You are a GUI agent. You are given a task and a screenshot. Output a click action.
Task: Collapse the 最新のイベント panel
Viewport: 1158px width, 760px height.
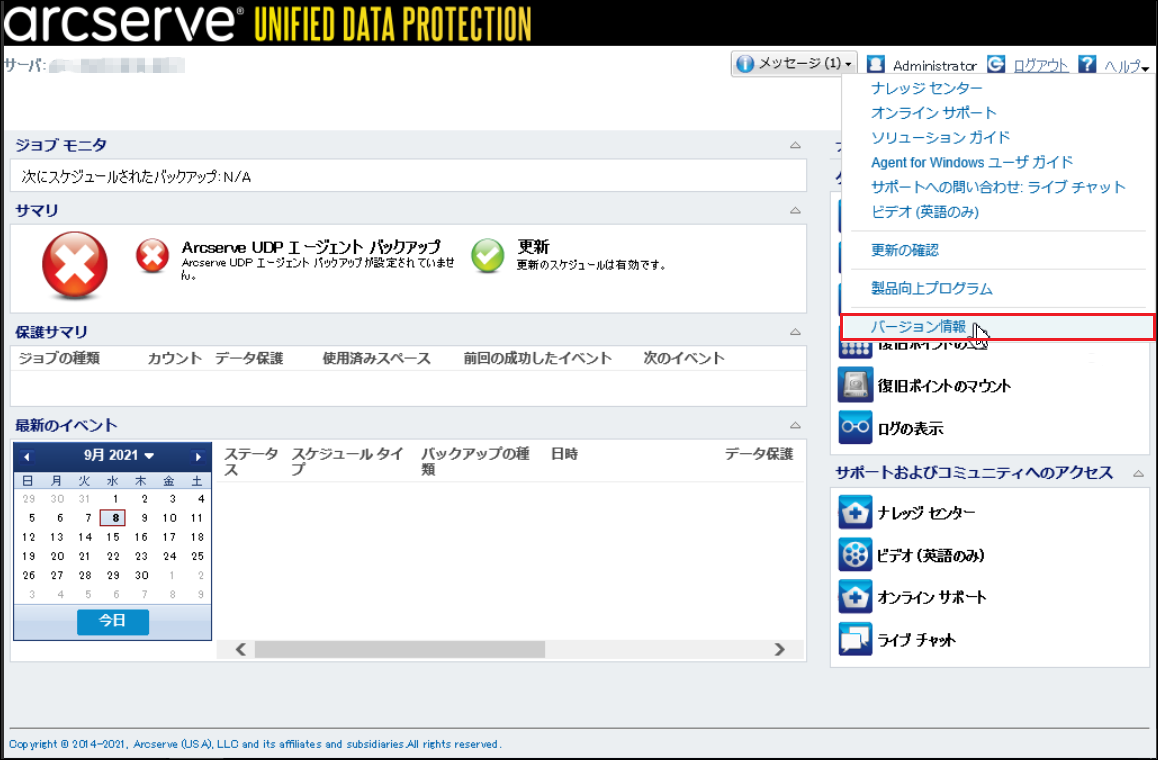(795, 425)
